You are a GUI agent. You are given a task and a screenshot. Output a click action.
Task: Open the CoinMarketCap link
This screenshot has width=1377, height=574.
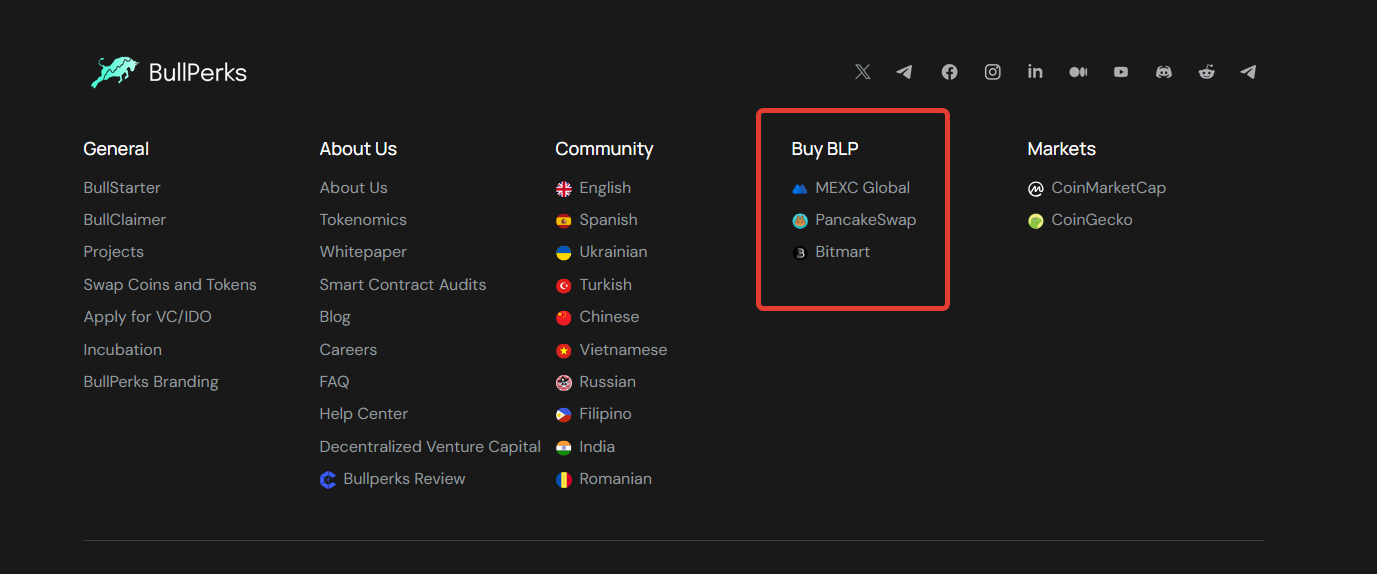click(1097, 188)
